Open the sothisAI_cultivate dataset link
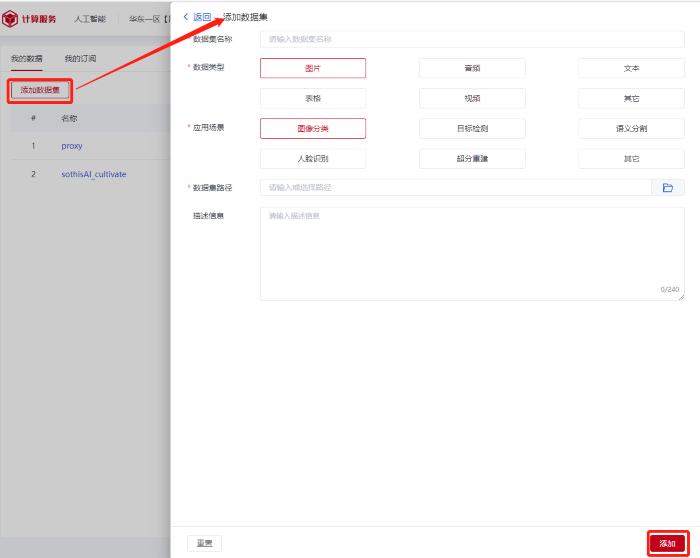 94,174
